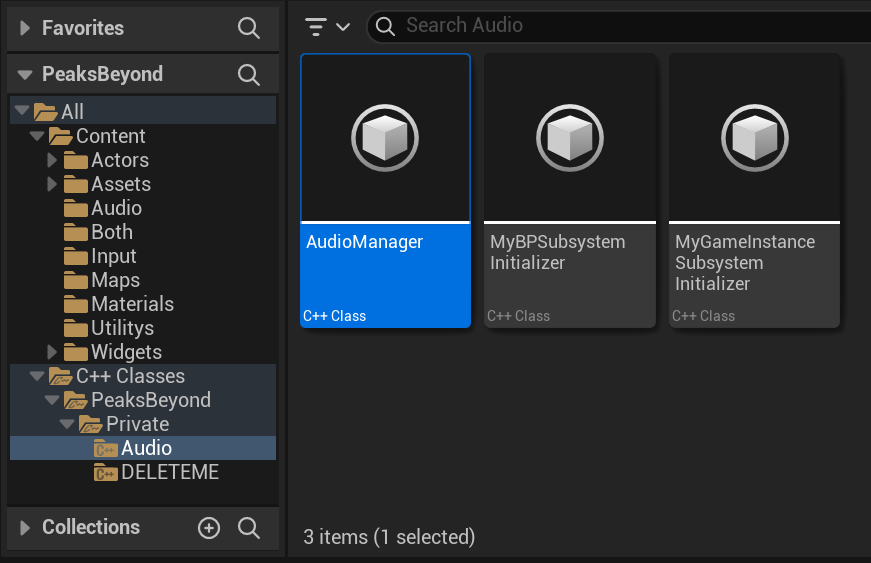Click the search icon in Favorites header
Viewport: 871px width, 563px height.
click(249, 28)
